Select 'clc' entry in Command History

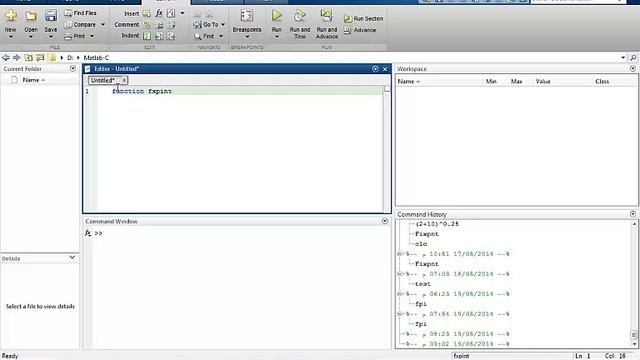(421, 244)
